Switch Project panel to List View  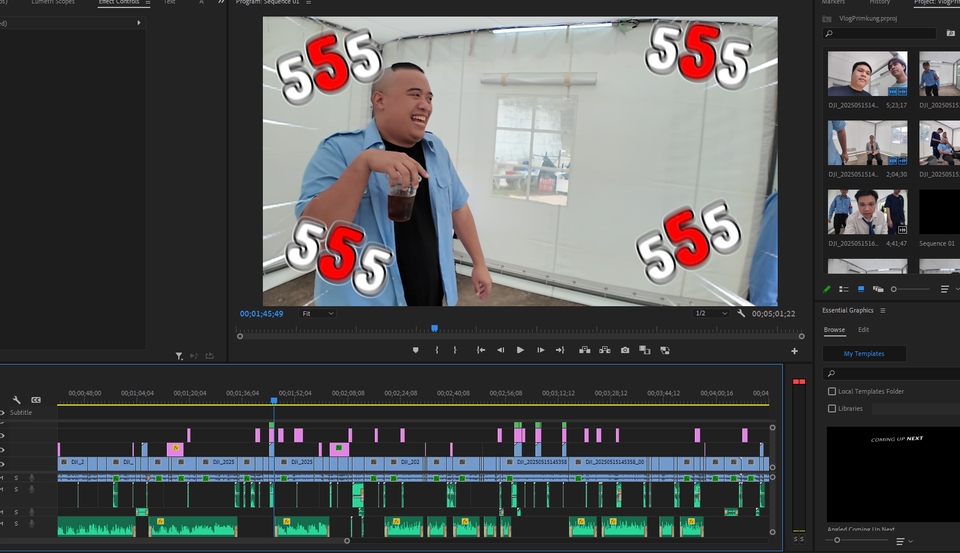click(x=843, y=289)
